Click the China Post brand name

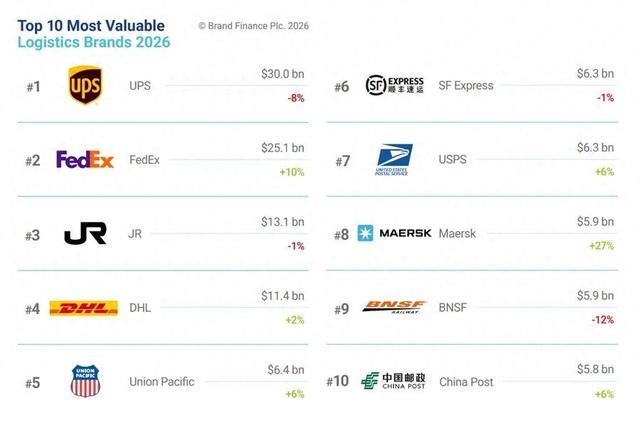point(466,382)
